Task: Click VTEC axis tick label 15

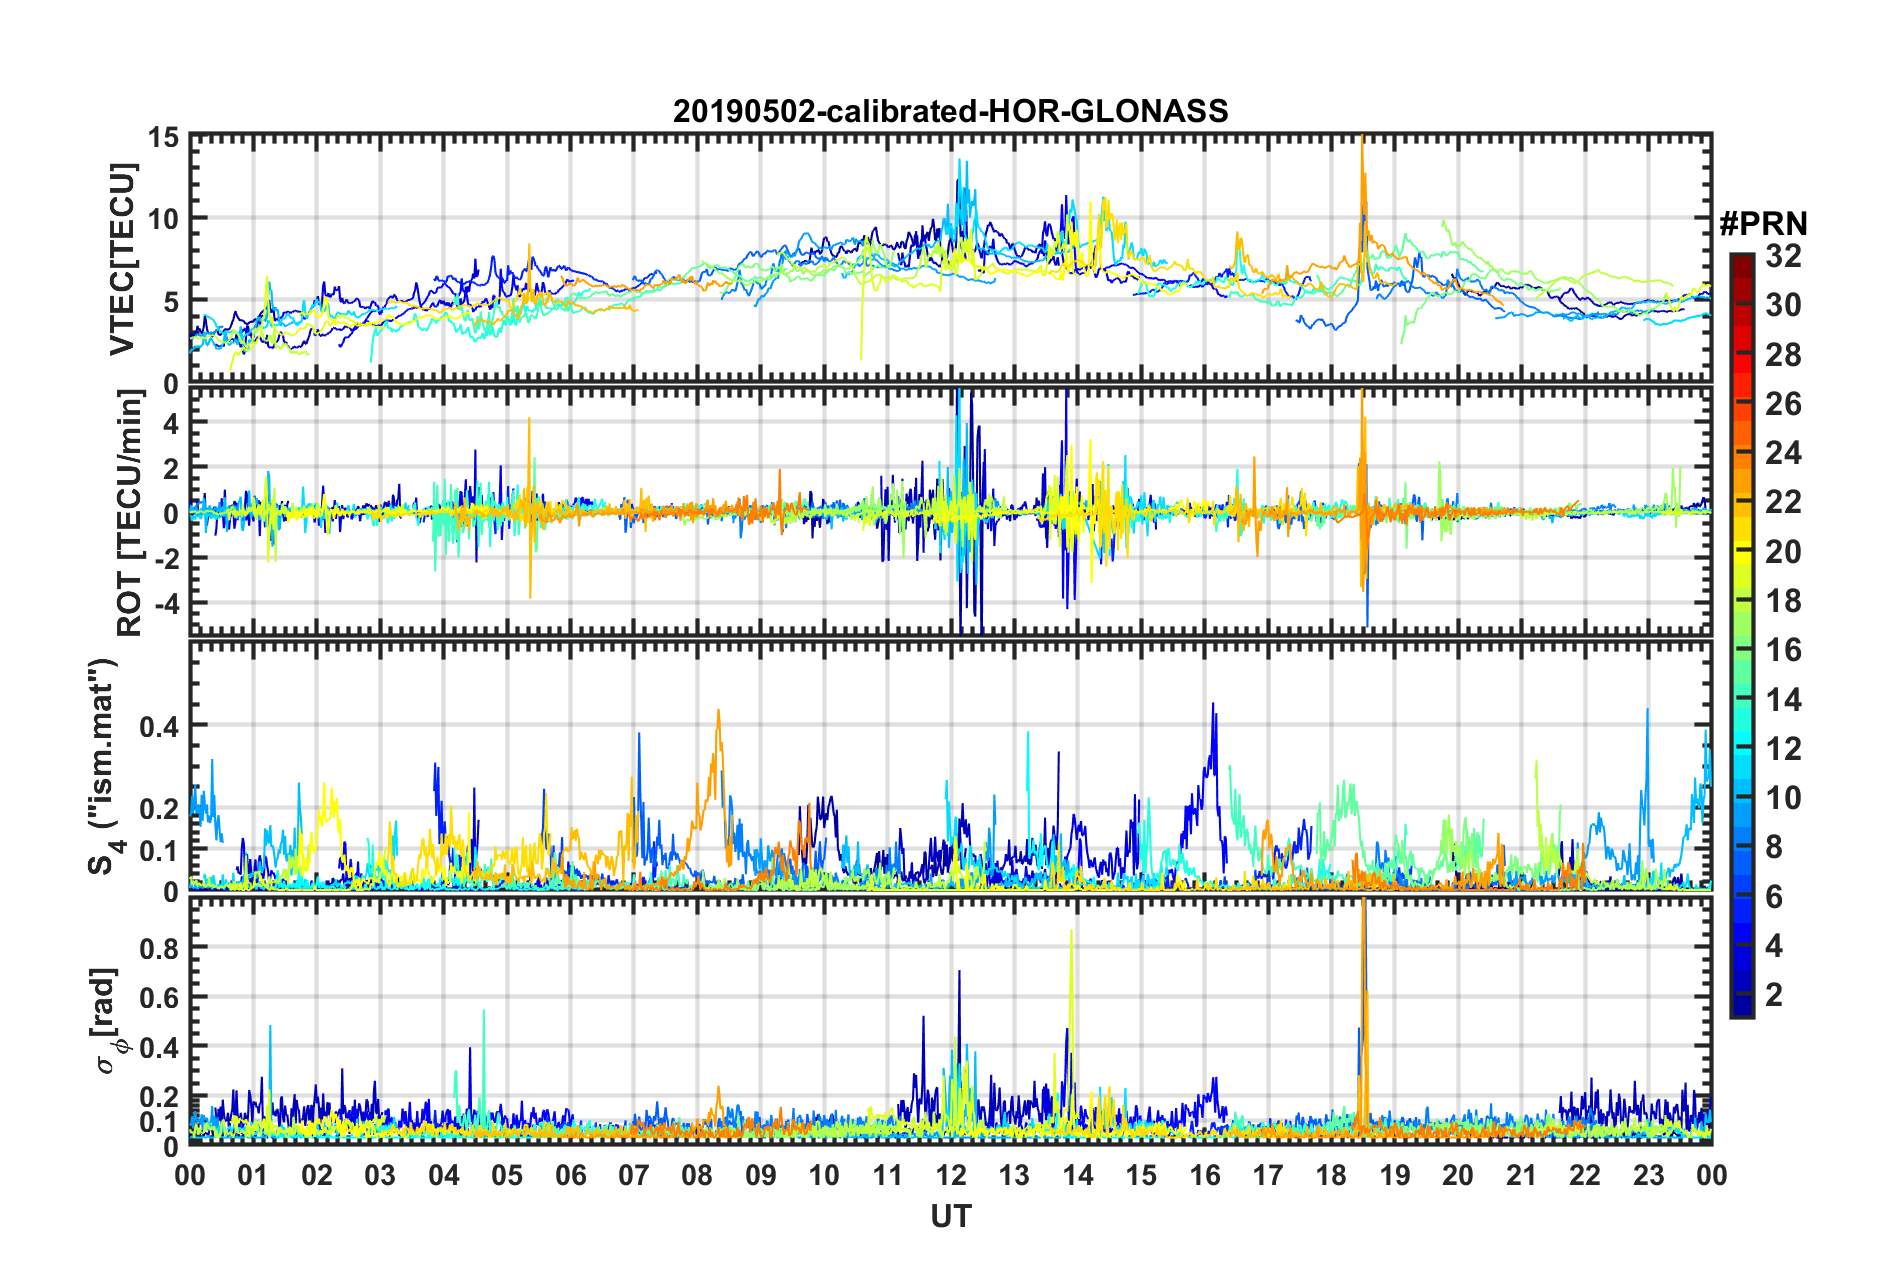Action: tap(163, 137)
